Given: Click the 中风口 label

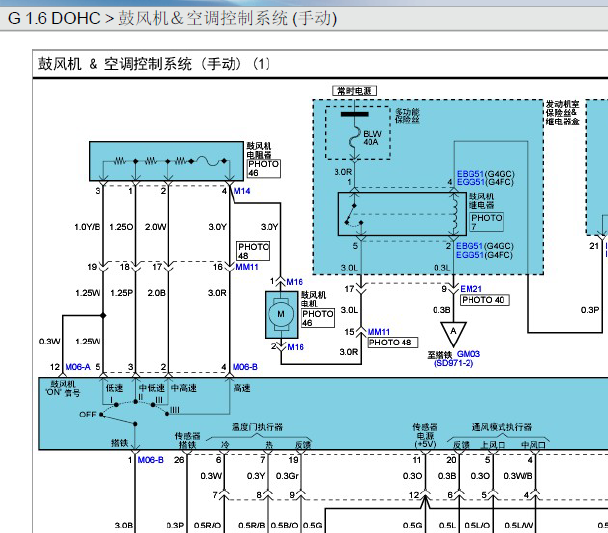Looking at the screenshot, I should (534, 445).
